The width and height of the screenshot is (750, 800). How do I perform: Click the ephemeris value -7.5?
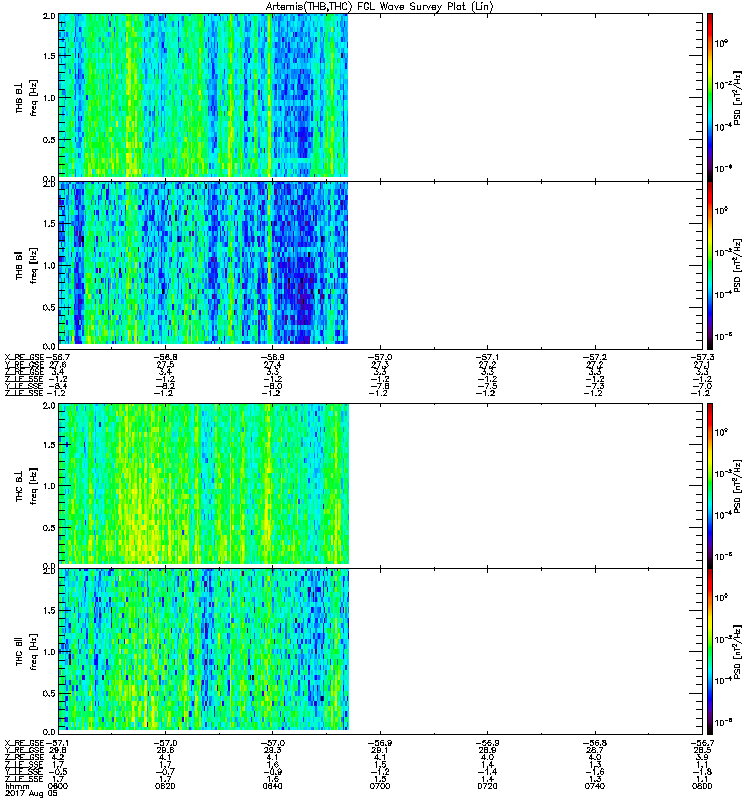(x=487, y=386)
